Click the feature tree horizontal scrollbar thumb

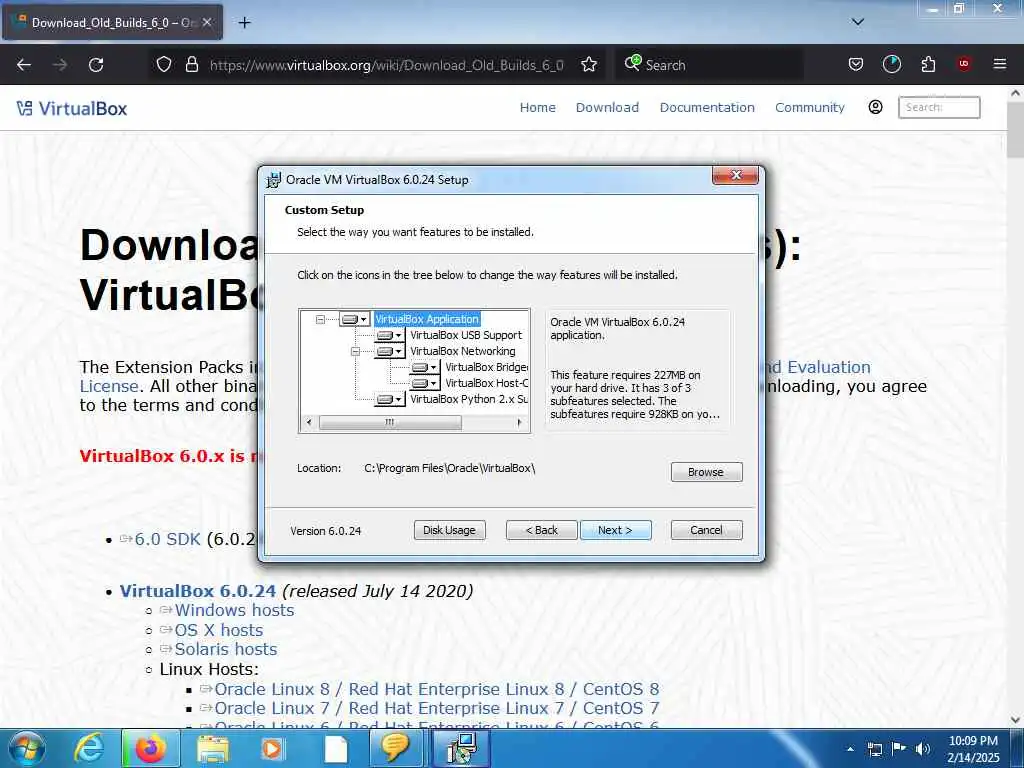coord(390,423)
